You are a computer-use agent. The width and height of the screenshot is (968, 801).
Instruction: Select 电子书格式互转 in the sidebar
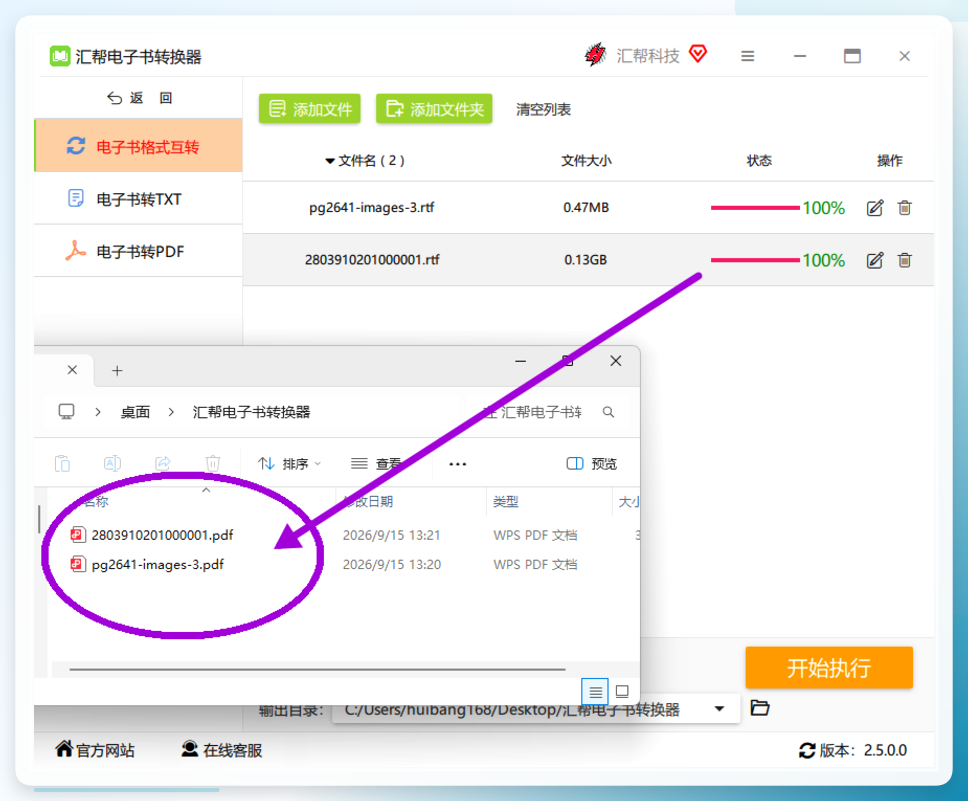pos(139,146)
